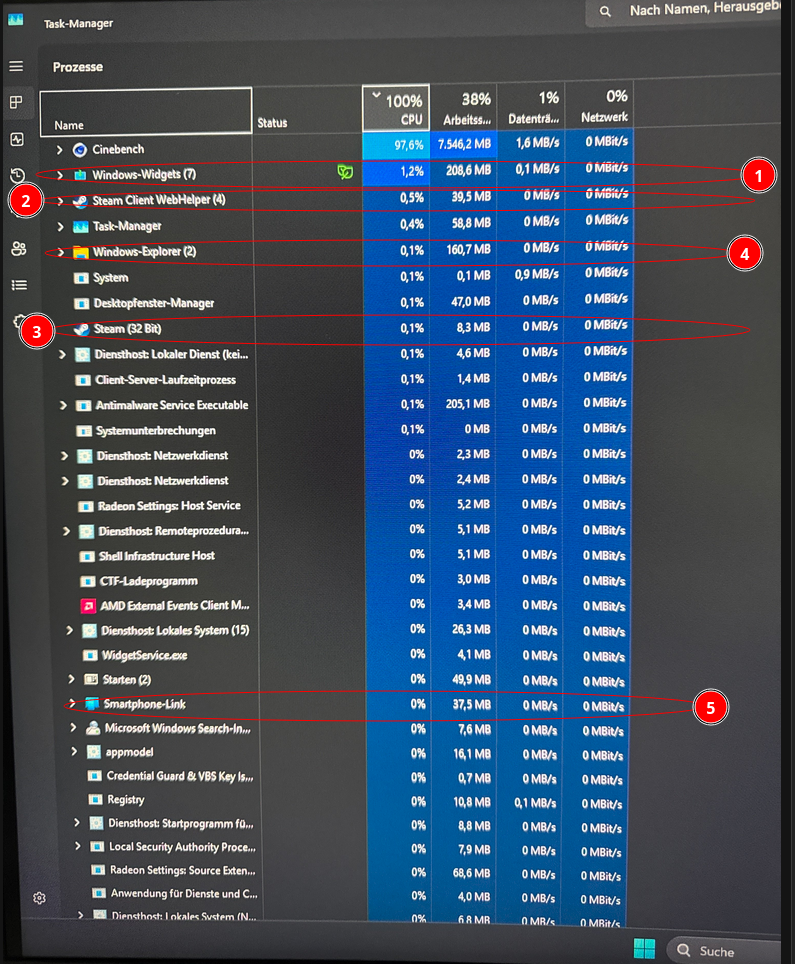Expand Diensthost: Lokales System (15)
795x964 pixels.
(69, 631)
